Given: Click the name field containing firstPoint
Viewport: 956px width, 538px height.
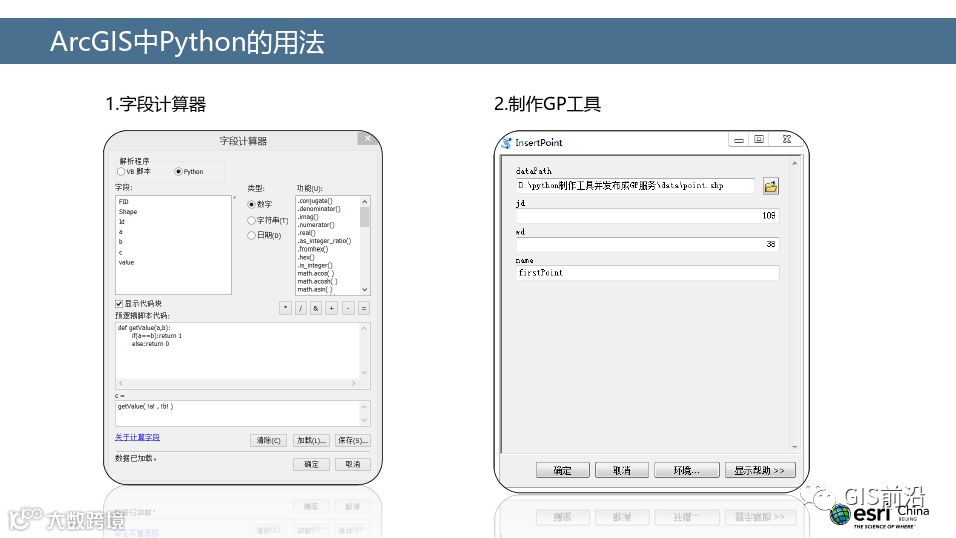Looking at the screenshot, I should (647, 273).
